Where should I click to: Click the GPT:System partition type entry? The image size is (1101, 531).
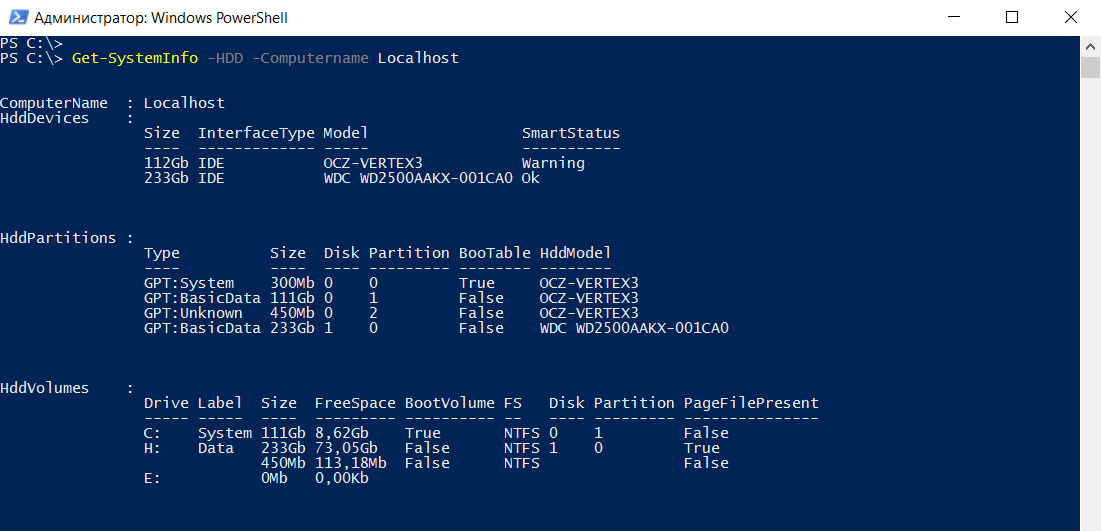[x=189, y=283]
